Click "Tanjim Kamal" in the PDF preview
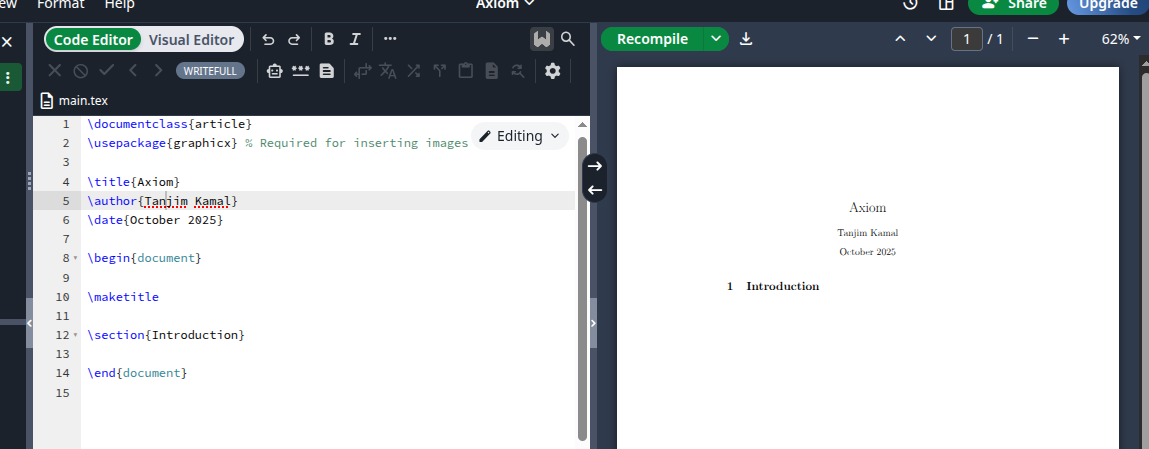Screen dimensions: 1149x449 coord(868,233)
